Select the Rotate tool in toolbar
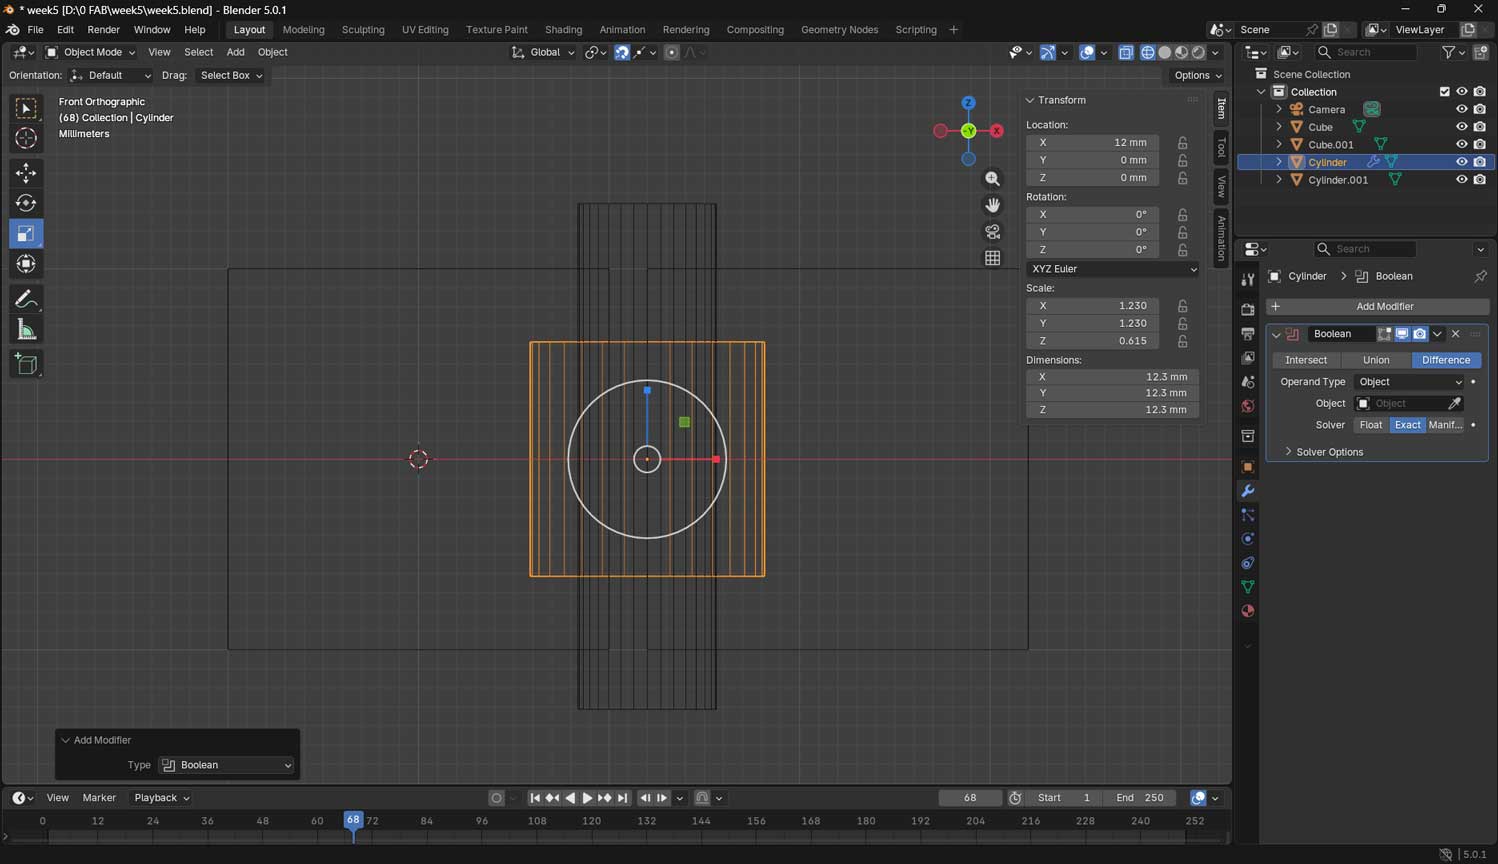This screenshot has height=864, width=1498. (x=26, y=203)
